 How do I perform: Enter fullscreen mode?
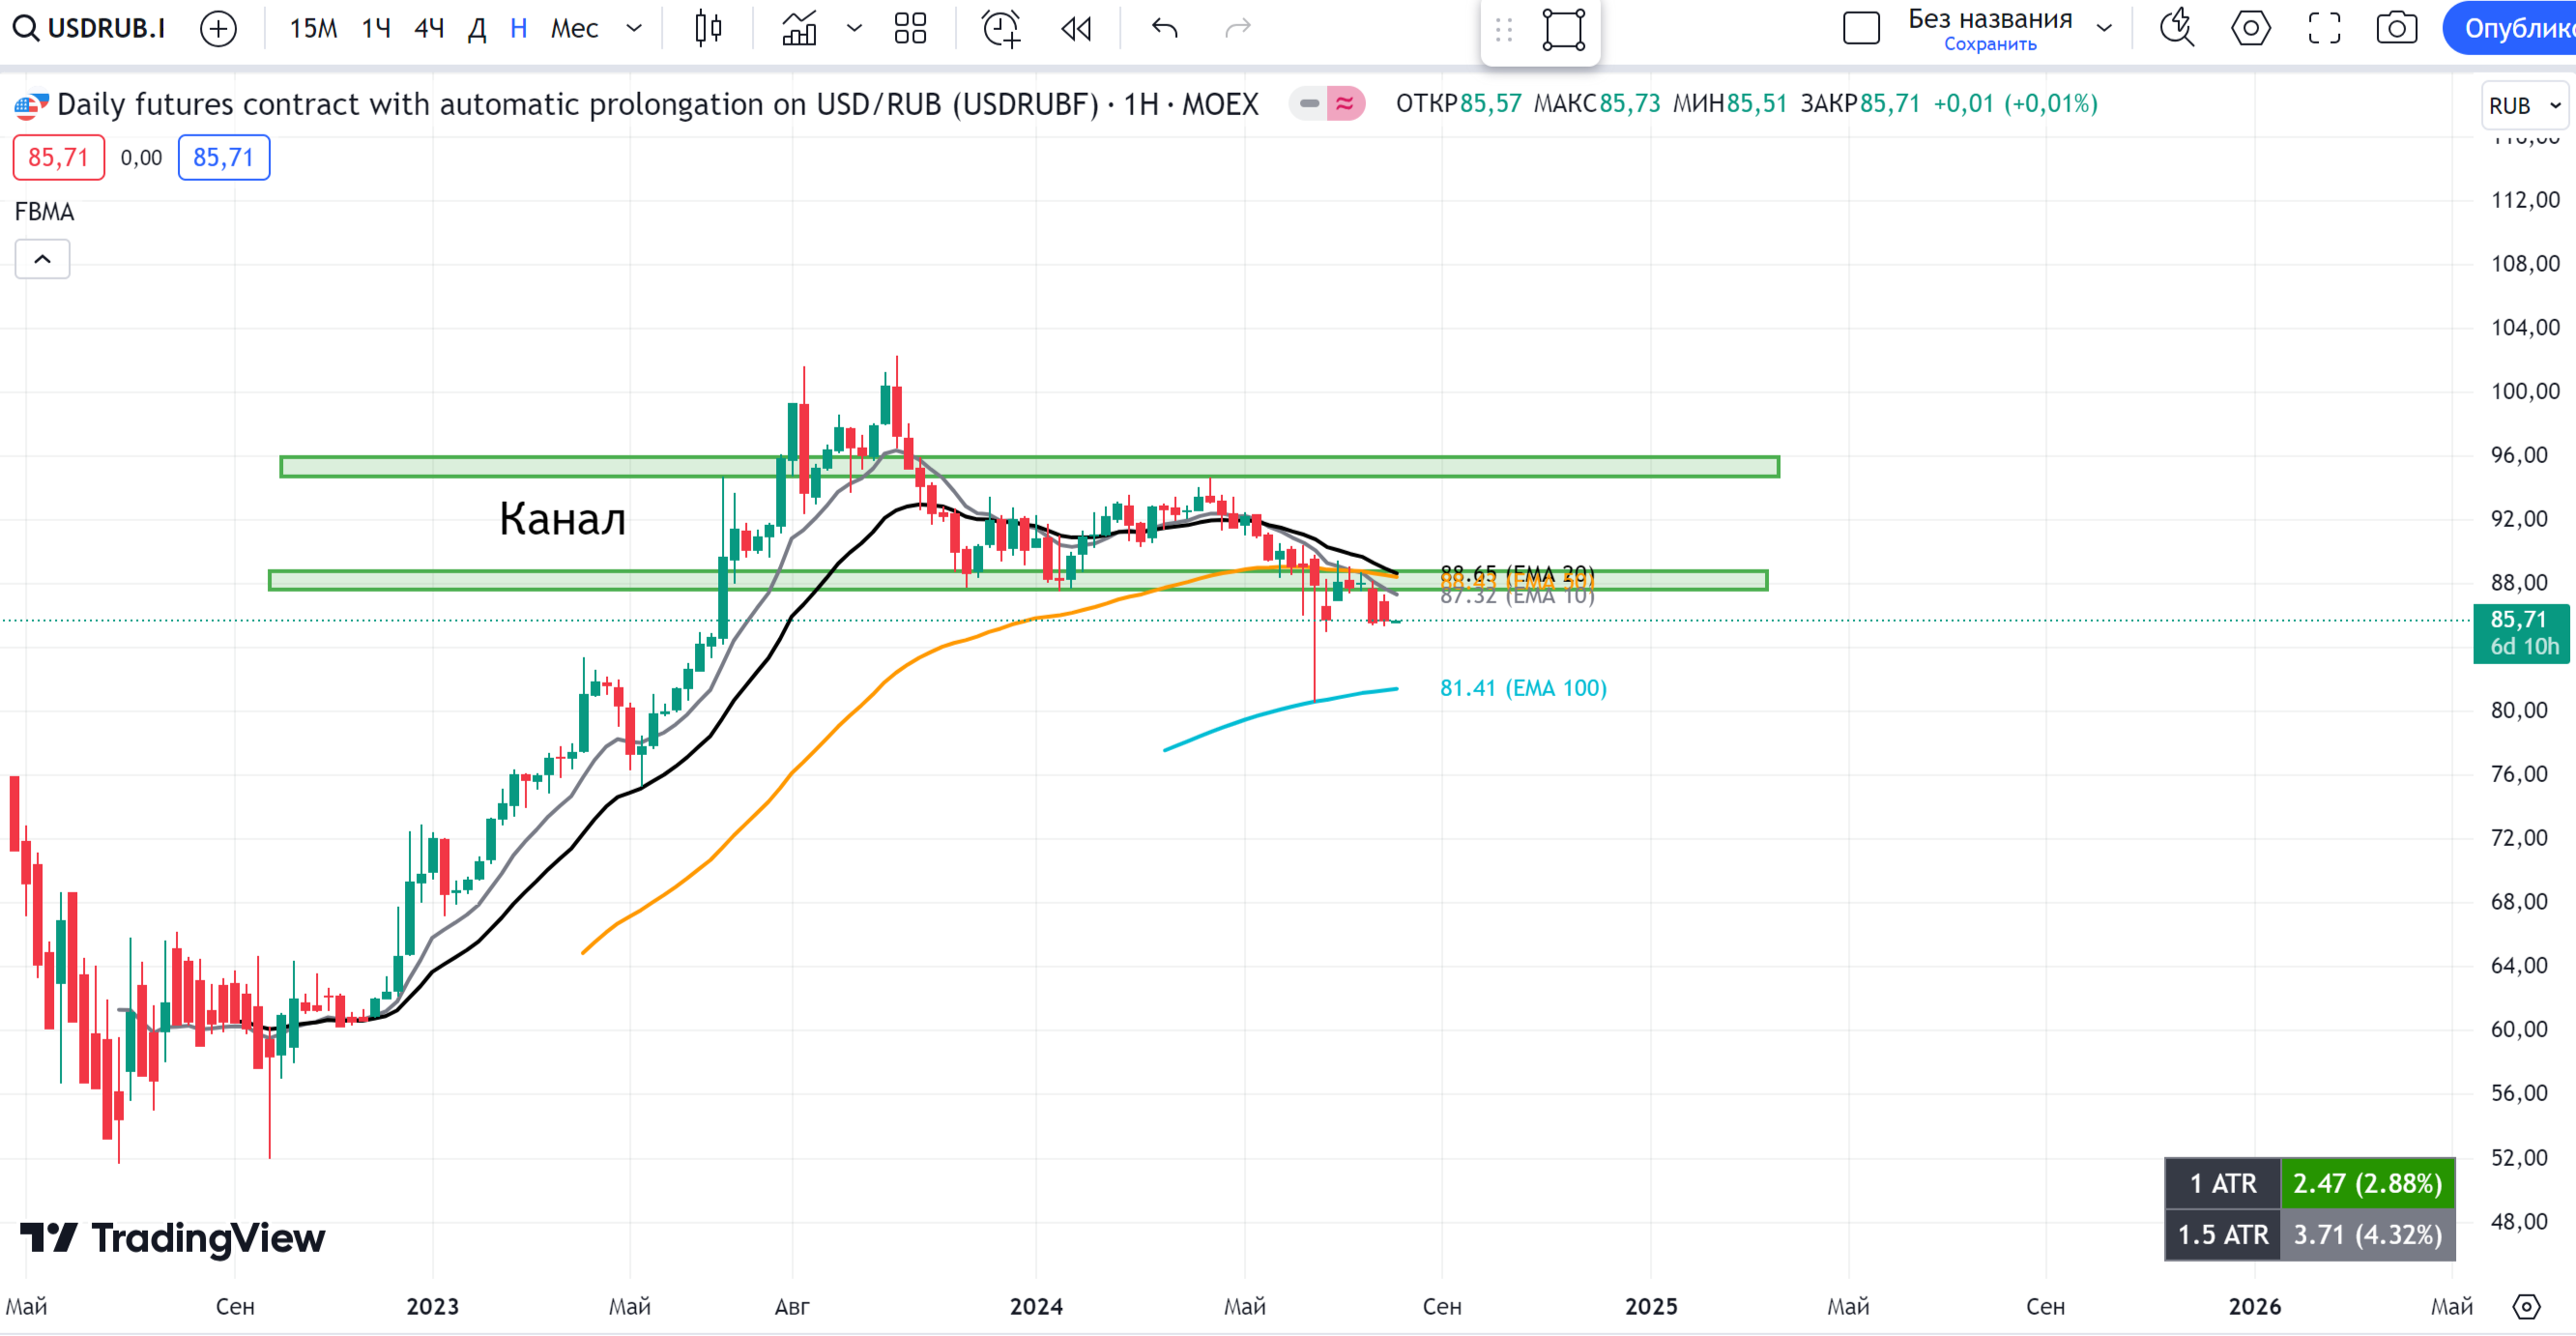[x=2324, y=28]
